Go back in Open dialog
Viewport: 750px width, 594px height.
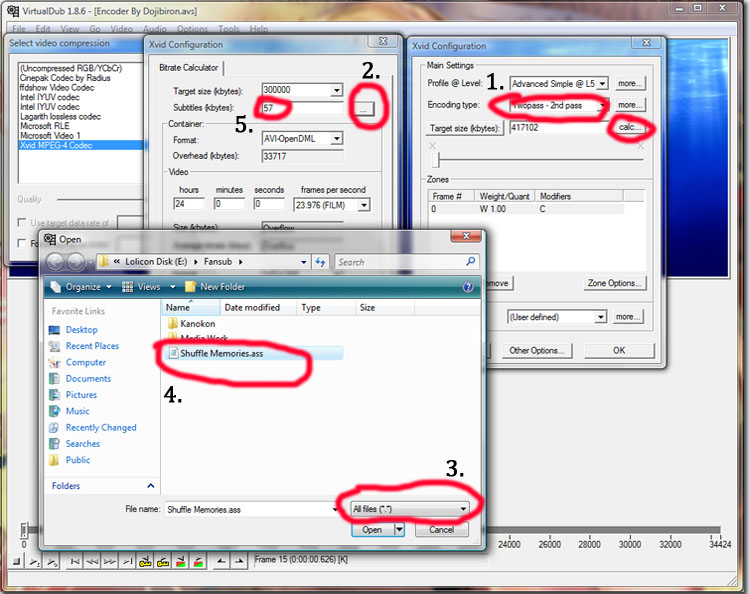click(x=55, y=262)
